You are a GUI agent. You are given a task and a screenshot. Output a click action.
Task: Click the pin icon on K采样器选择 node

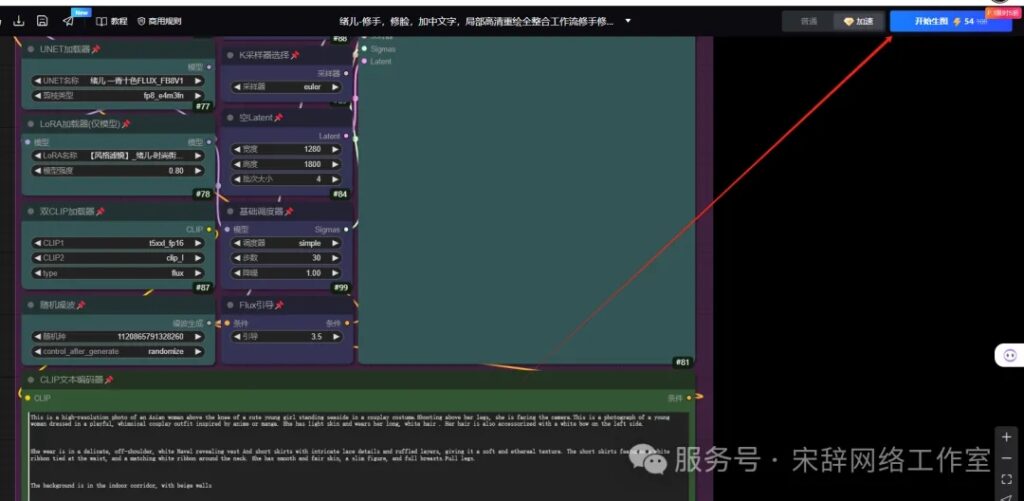click(x=295, y=56)
